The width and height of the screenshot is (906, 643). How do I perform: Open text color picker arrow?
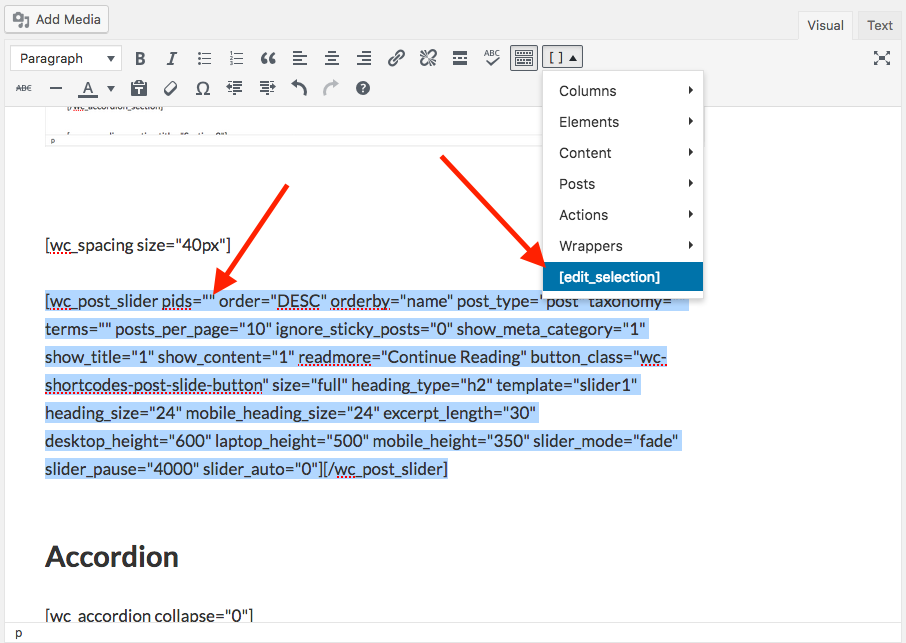tap(111, 88)
